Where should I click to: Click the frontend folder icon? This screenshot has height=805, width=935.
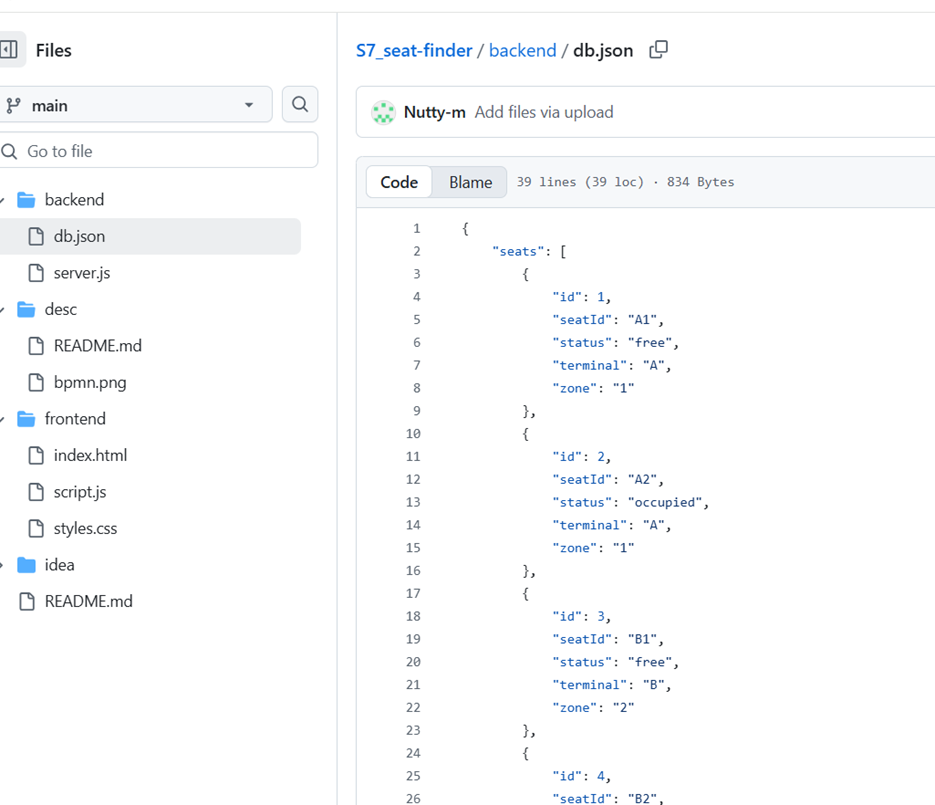tap(27, 419)
